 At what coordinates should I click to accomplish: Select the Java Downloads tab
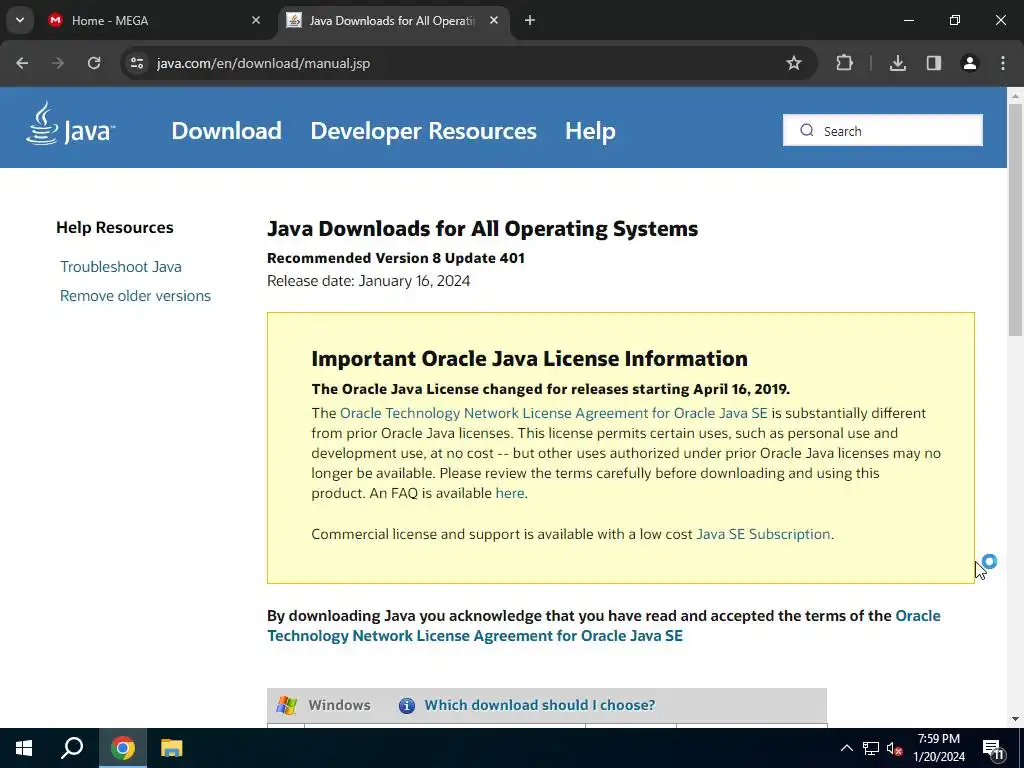tap(392, 21)
